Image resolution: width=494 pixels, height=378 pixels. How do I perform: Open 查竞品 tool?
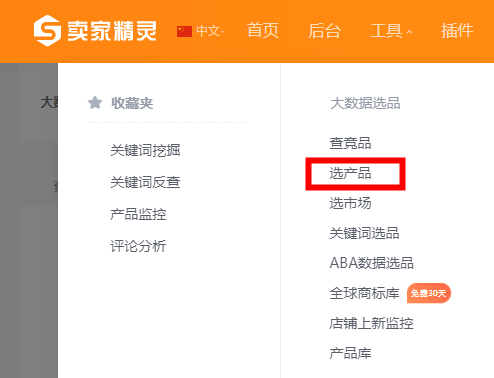tap(350, 143)
